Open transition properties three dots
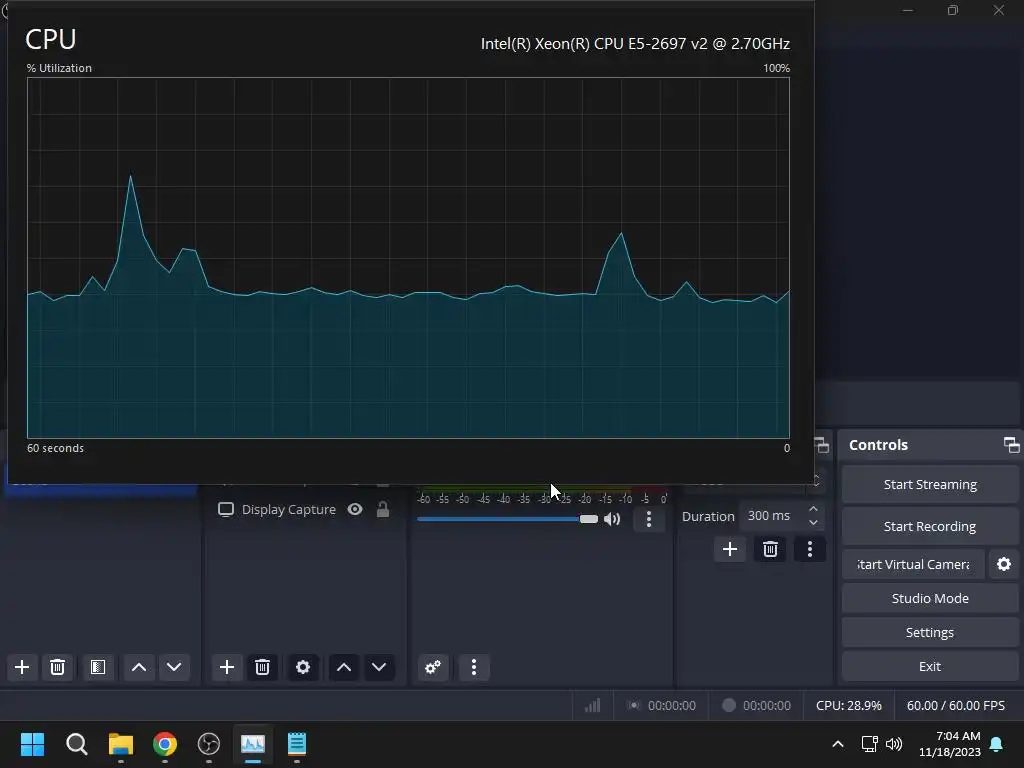Image resolution: width=1024 pixels, height=768 pixels. [810, 549]
